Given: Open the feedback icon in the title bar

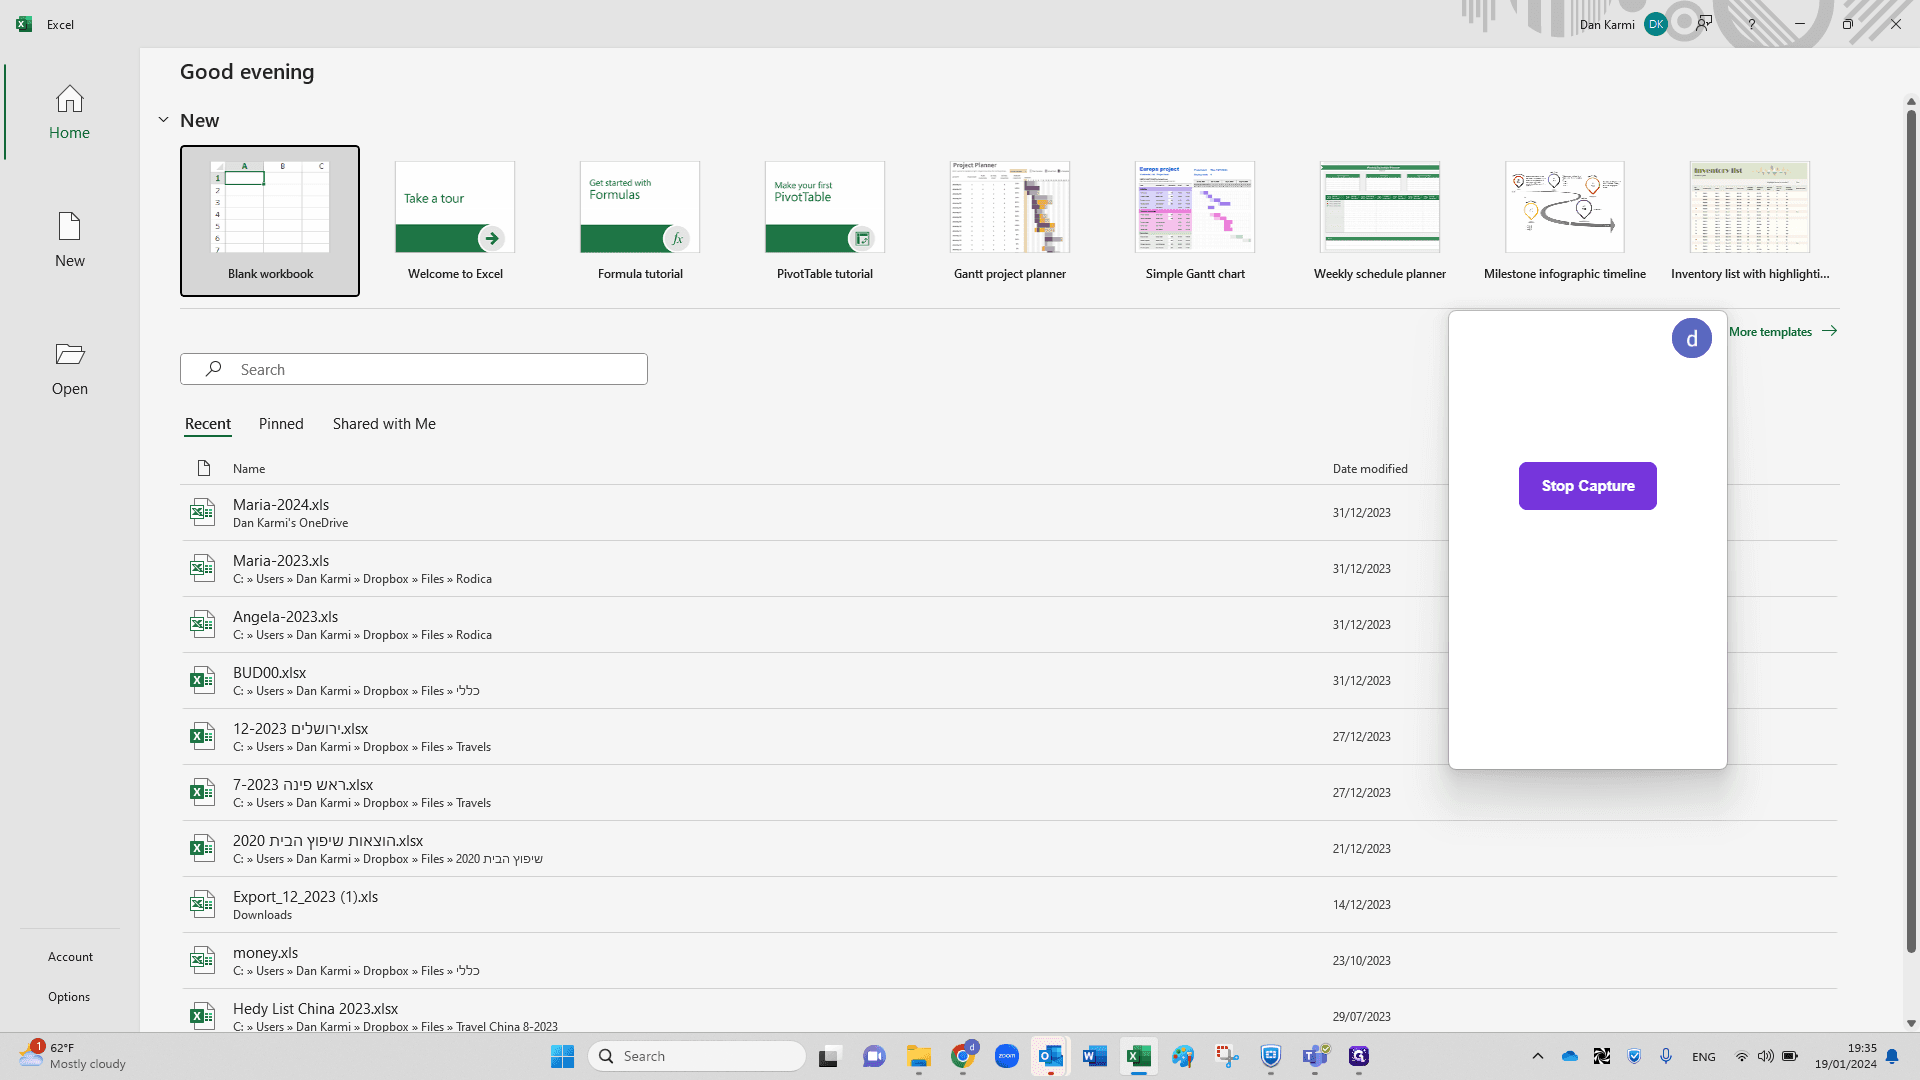Looking at the screenshot, I should point(1704,24).
